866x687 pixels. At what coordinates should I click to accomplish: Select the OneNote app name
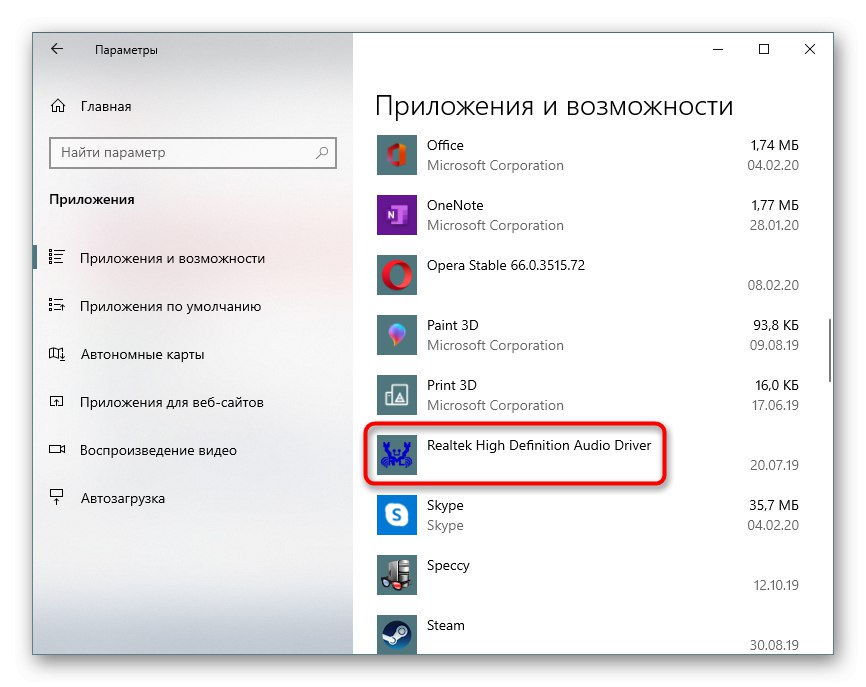click(x=455, y=205)
